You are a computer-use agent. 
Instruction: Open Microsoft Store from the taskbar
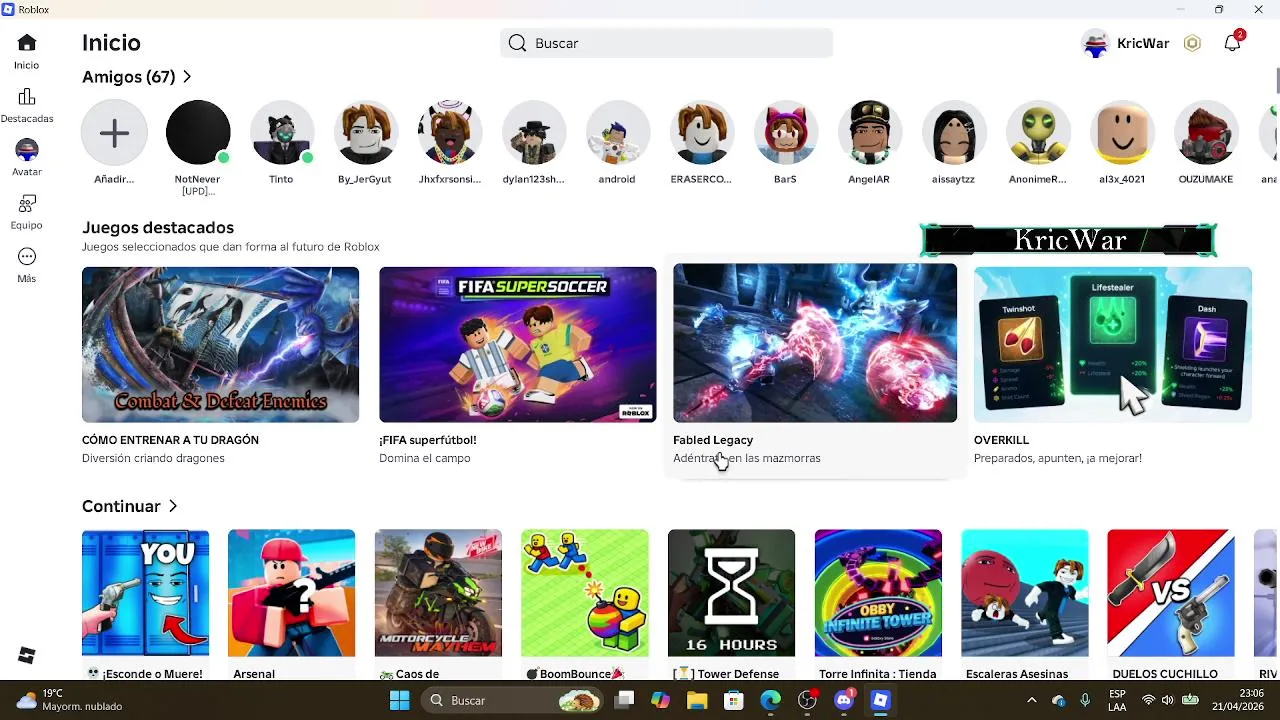click(734, 700)
